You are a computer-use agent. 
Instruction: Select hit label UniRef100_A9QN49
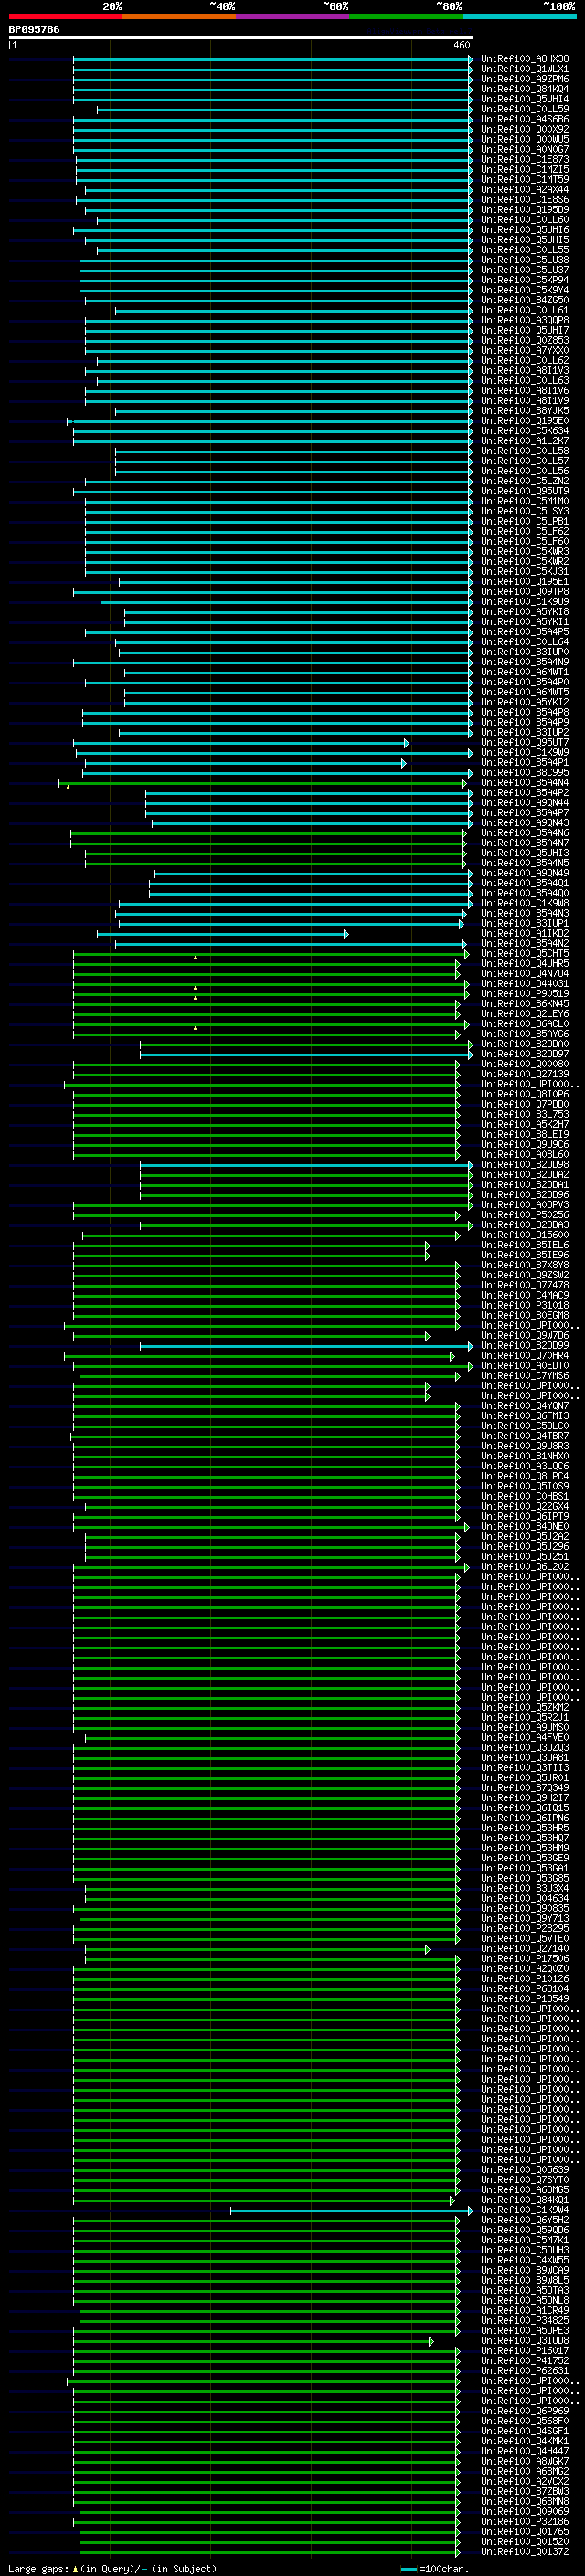click(x=525, y=873)
